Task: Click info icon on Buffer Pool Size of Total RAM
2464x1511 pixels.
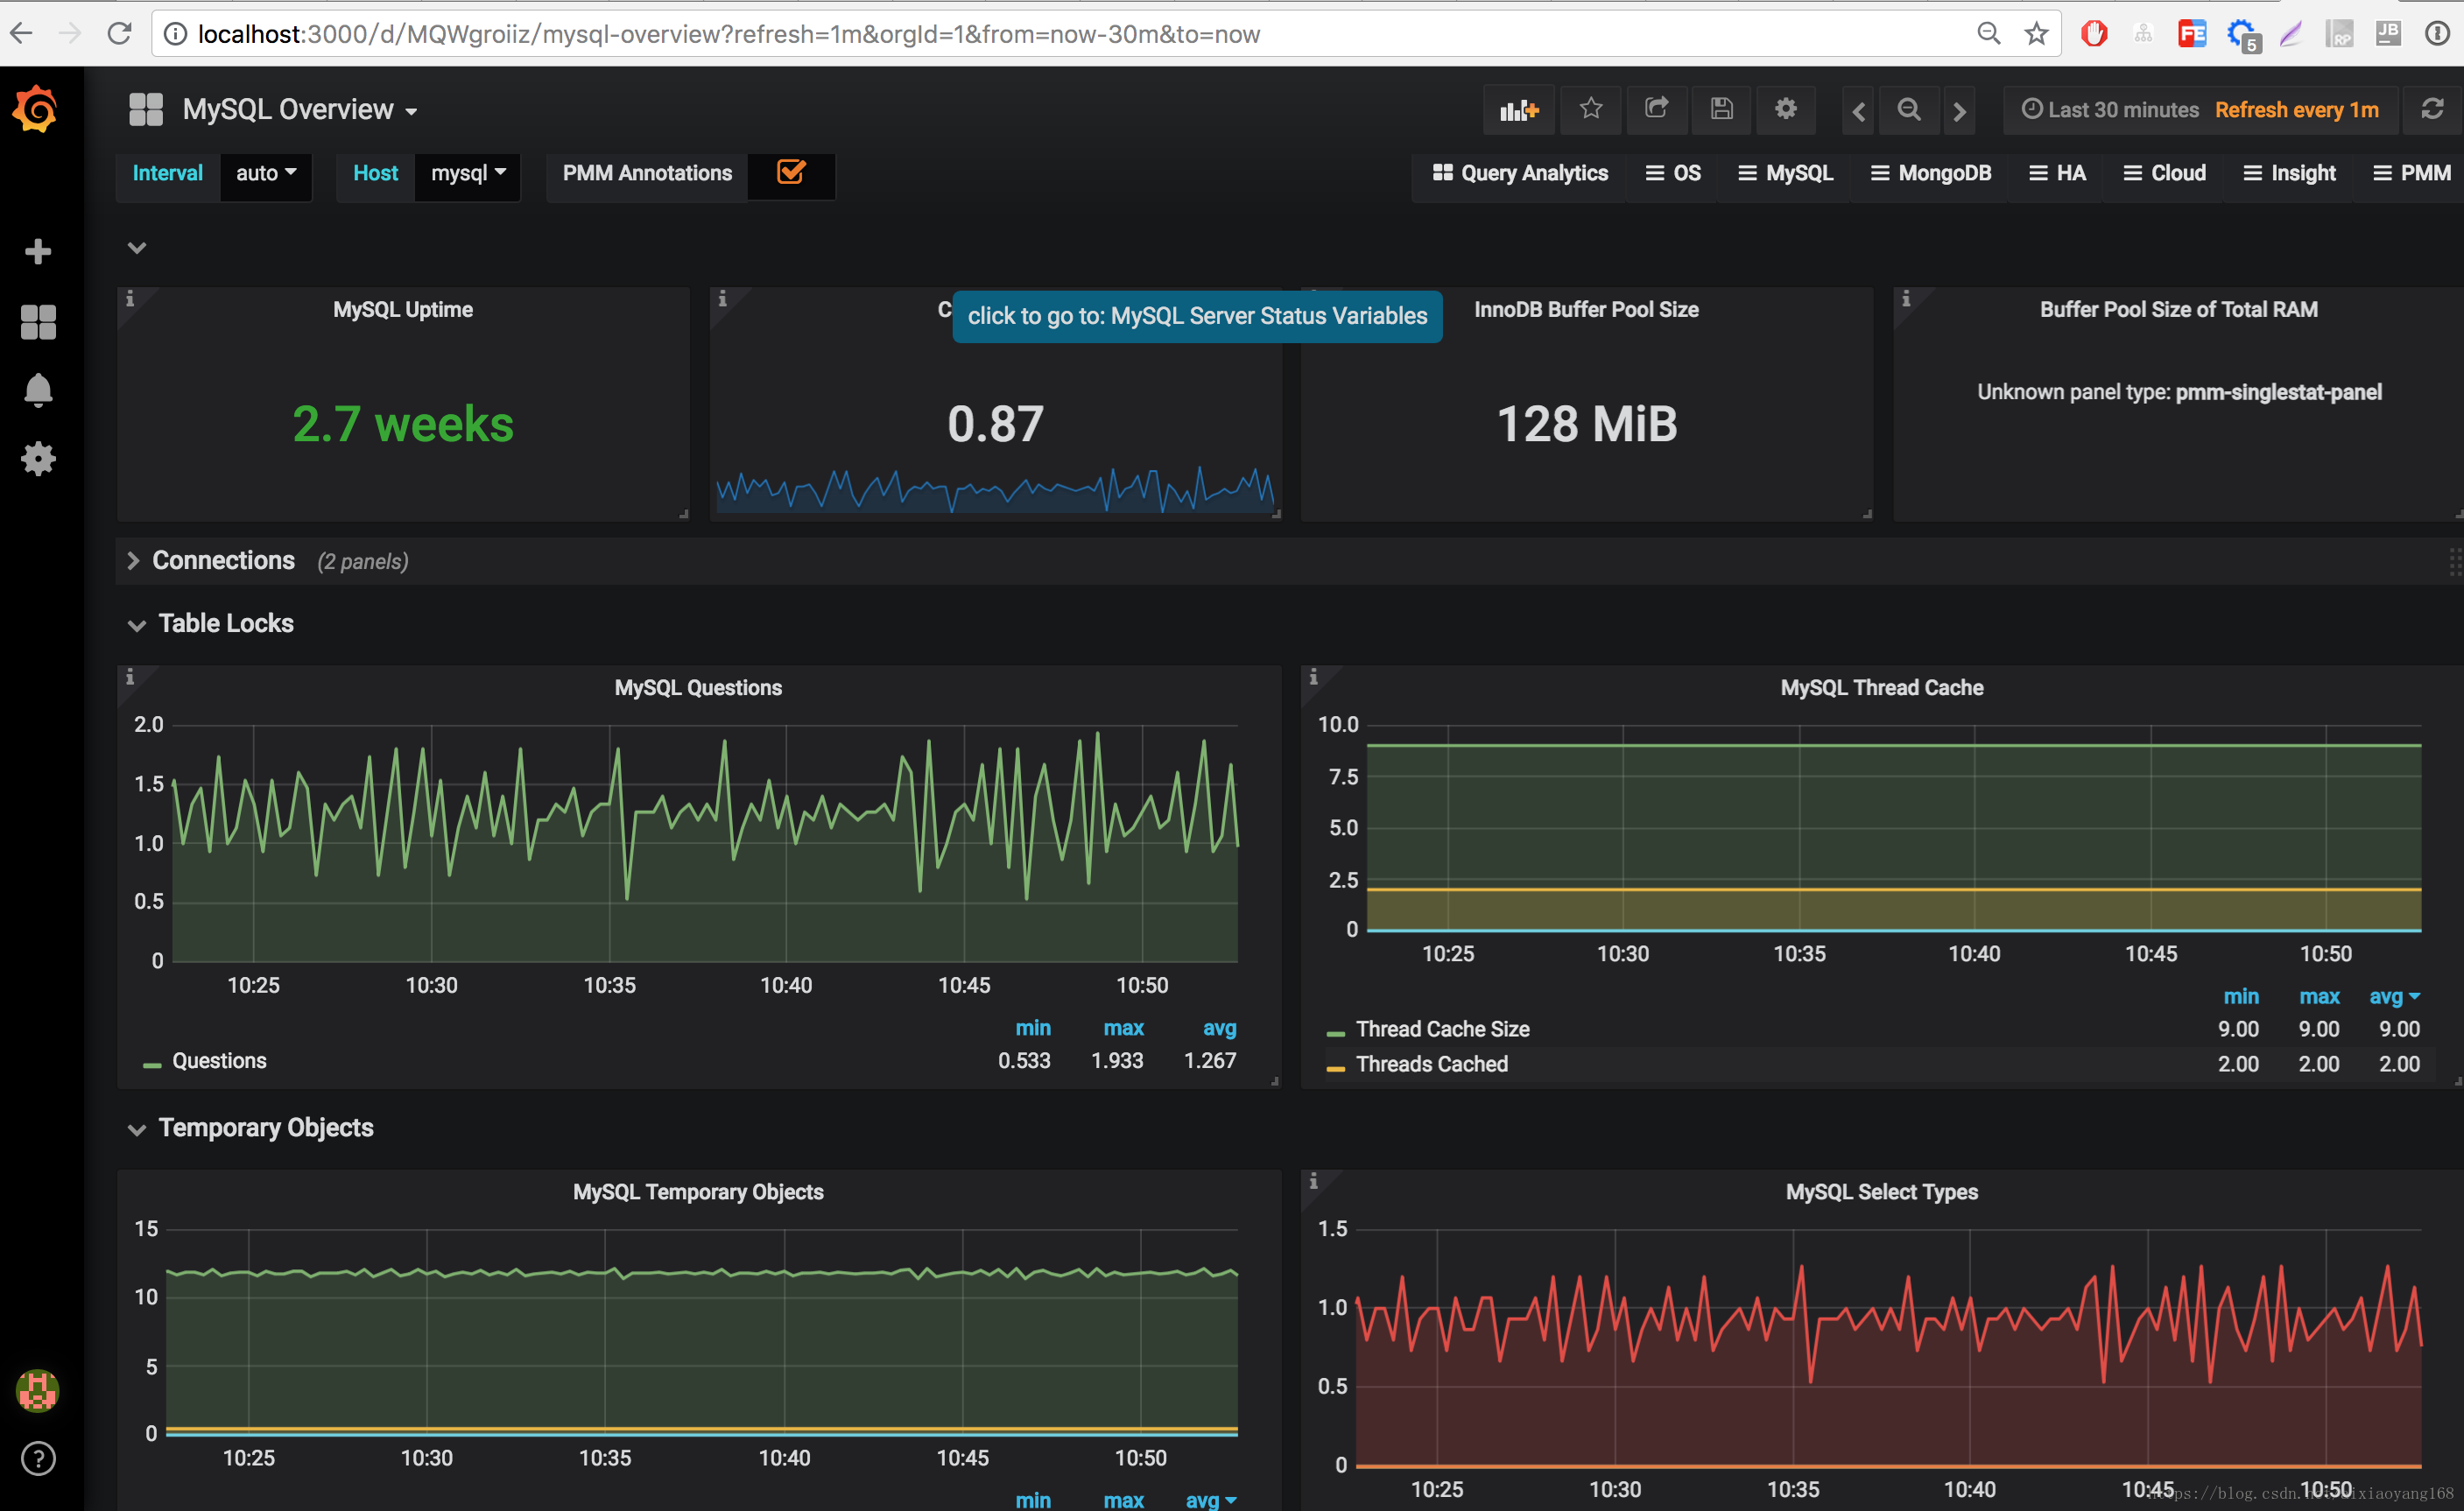Action: coord(1906,298)
